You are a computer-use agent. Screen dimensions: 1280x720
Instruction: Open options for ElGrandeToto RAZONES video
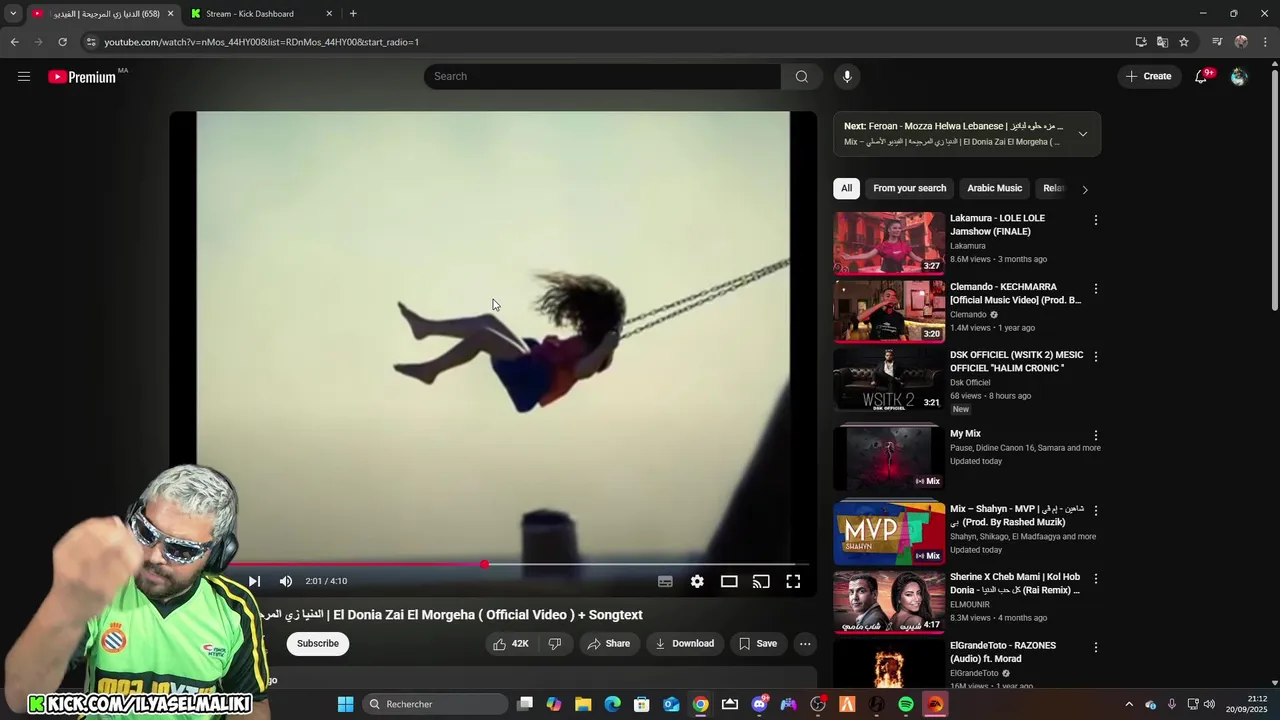pyautogui.click(x=1096, y=648)
